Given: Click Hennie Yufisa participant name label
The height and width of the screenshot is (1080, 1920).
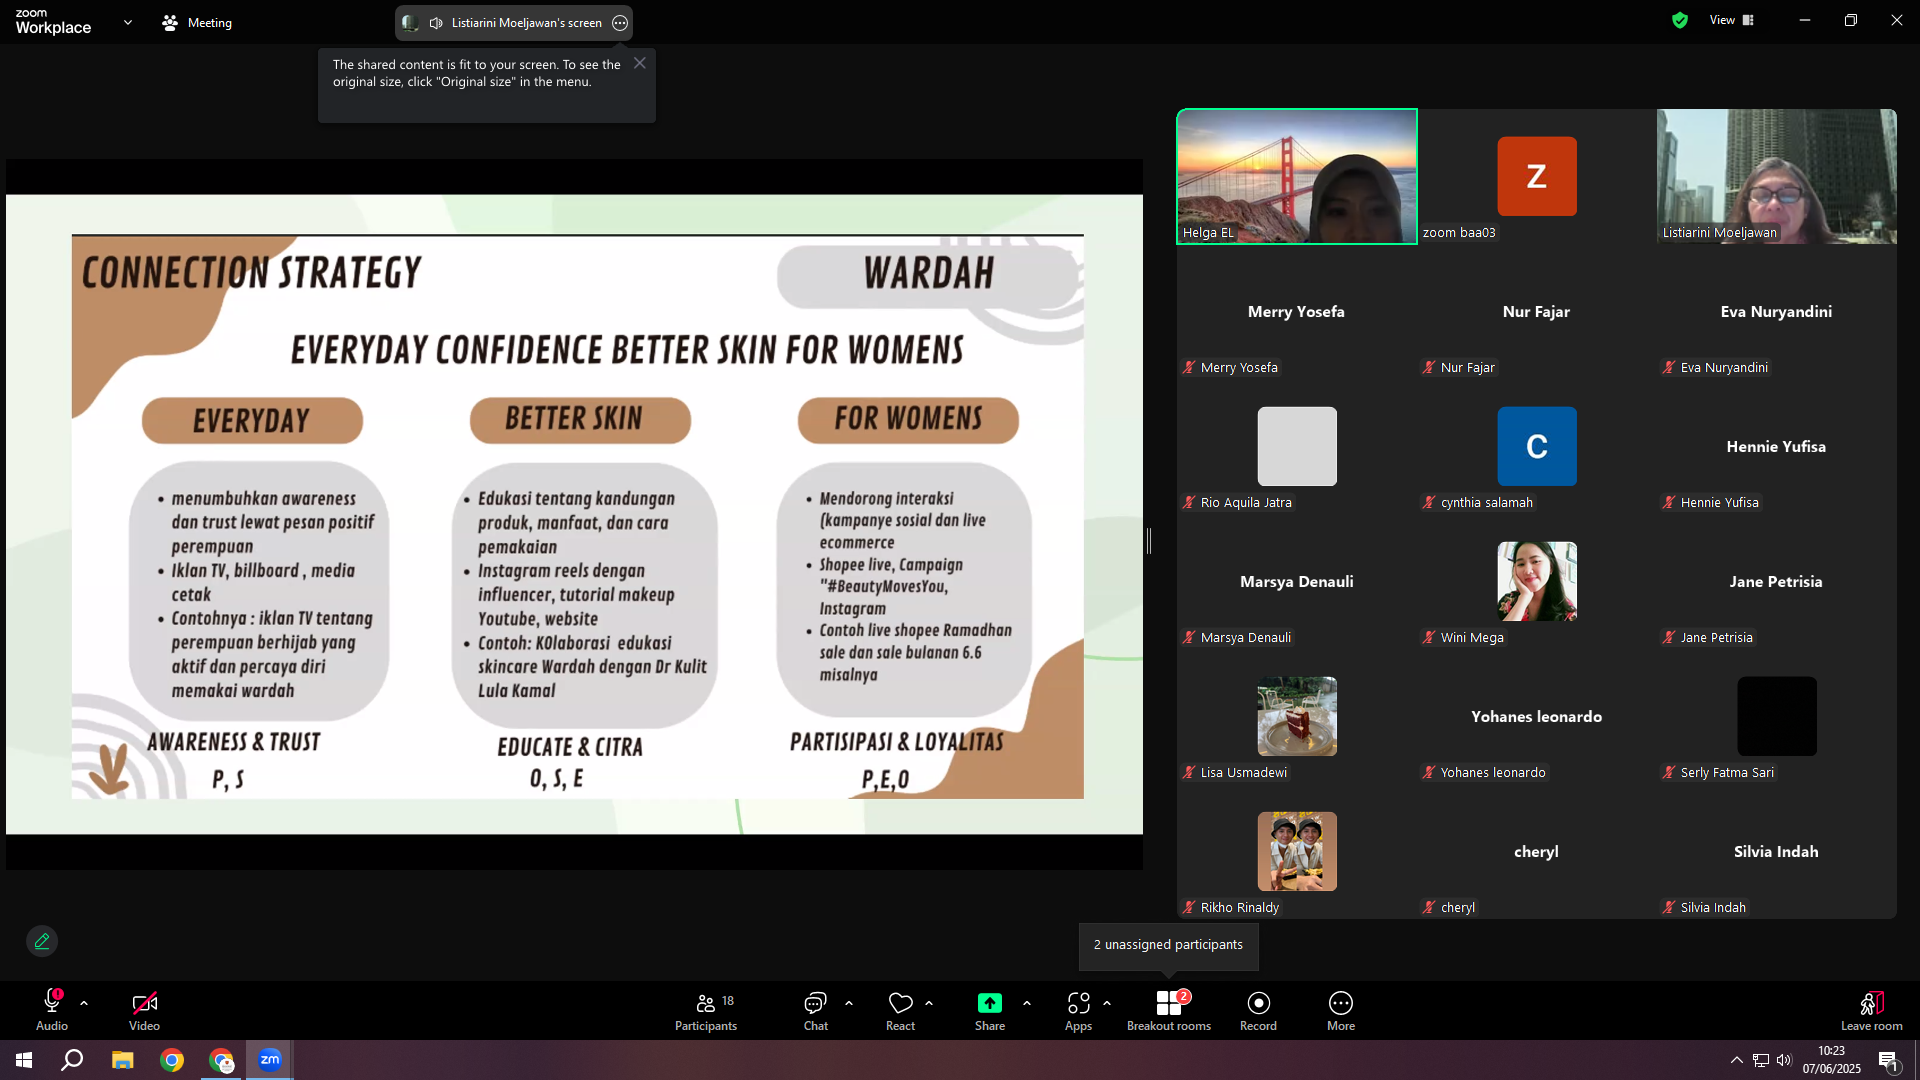Looking at the screenshot, I should click(1720, 503).
